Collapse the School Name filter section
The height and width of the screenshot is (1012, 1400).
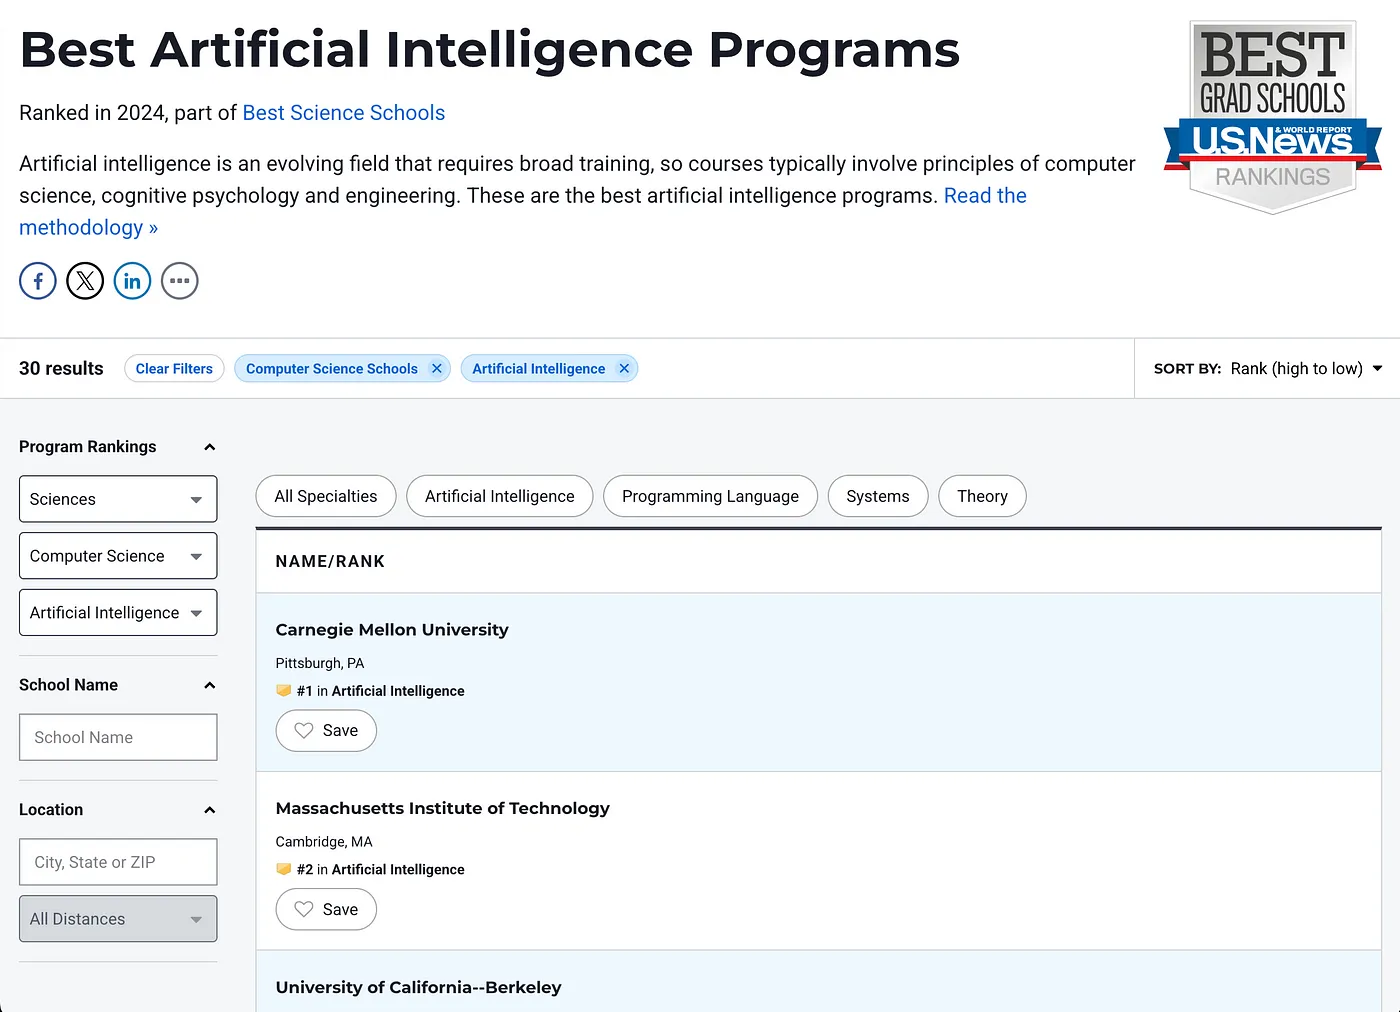pyautogui.click(x=209, y=685)
